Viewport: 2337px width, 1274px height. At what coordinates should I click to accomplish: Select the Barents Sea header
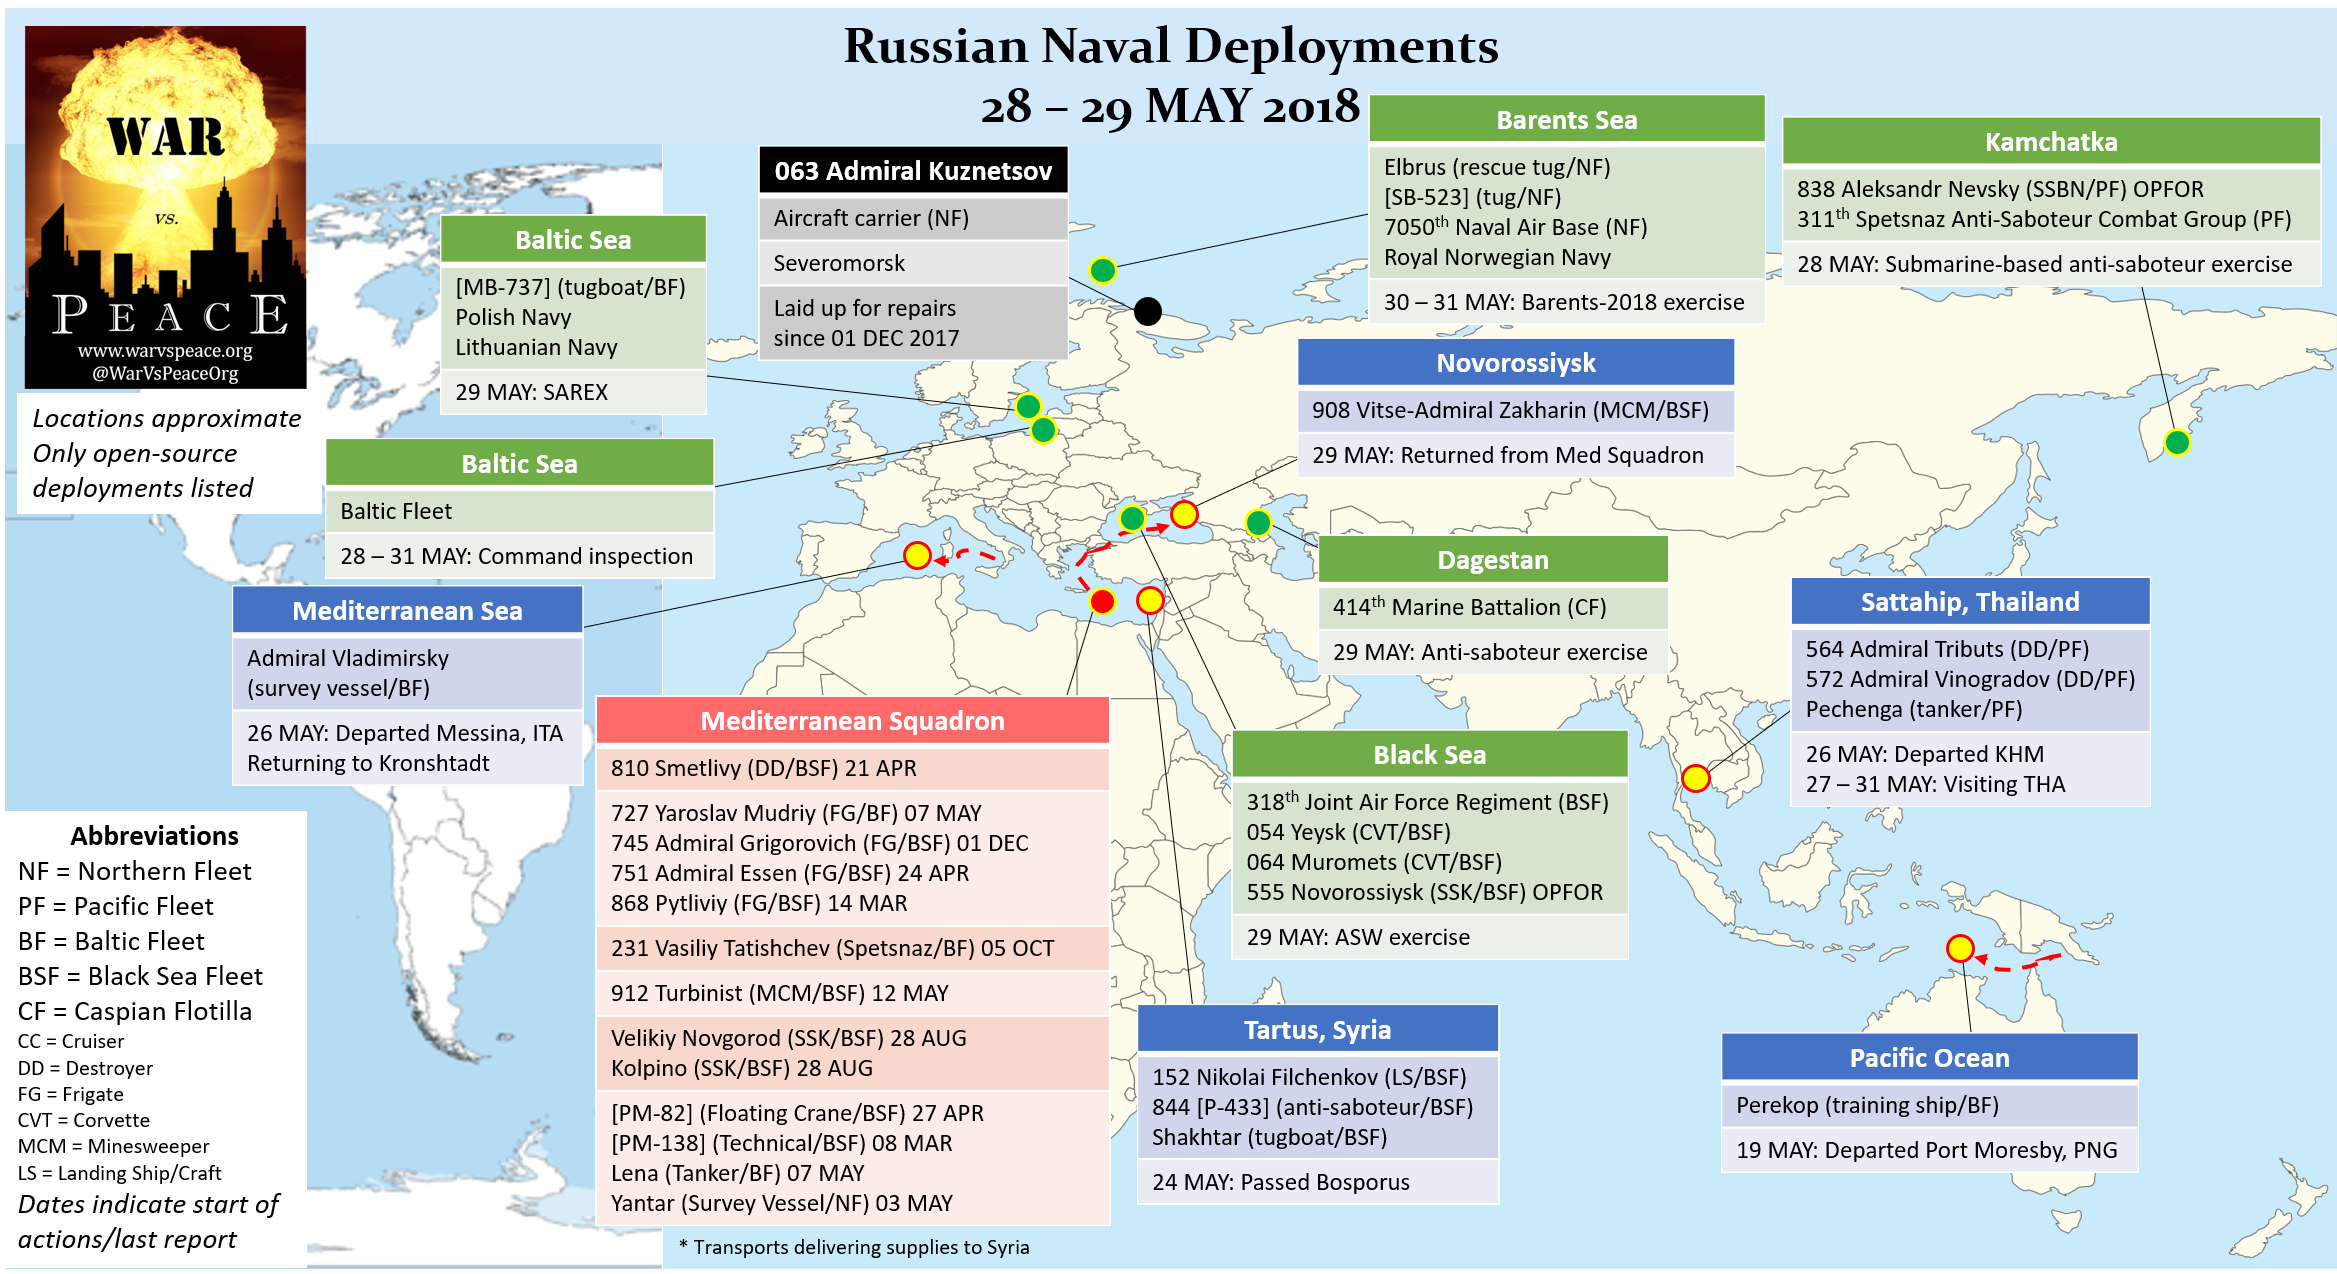click(x=1566, y=120)
